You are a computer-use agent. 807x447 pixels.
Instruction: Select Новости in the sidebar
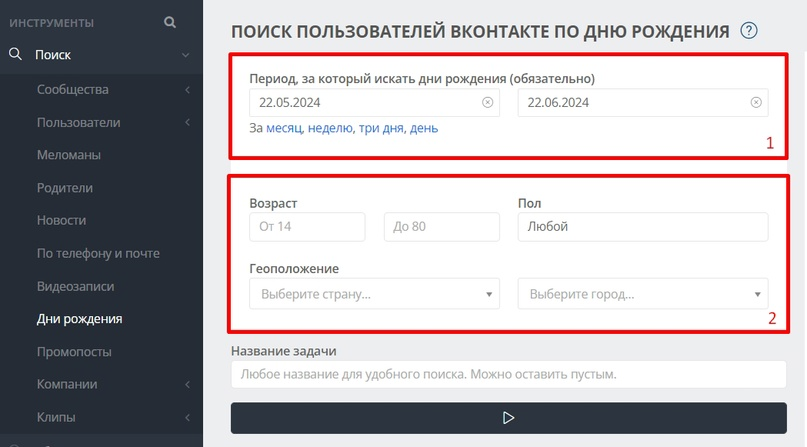click(x=61, y=220)
